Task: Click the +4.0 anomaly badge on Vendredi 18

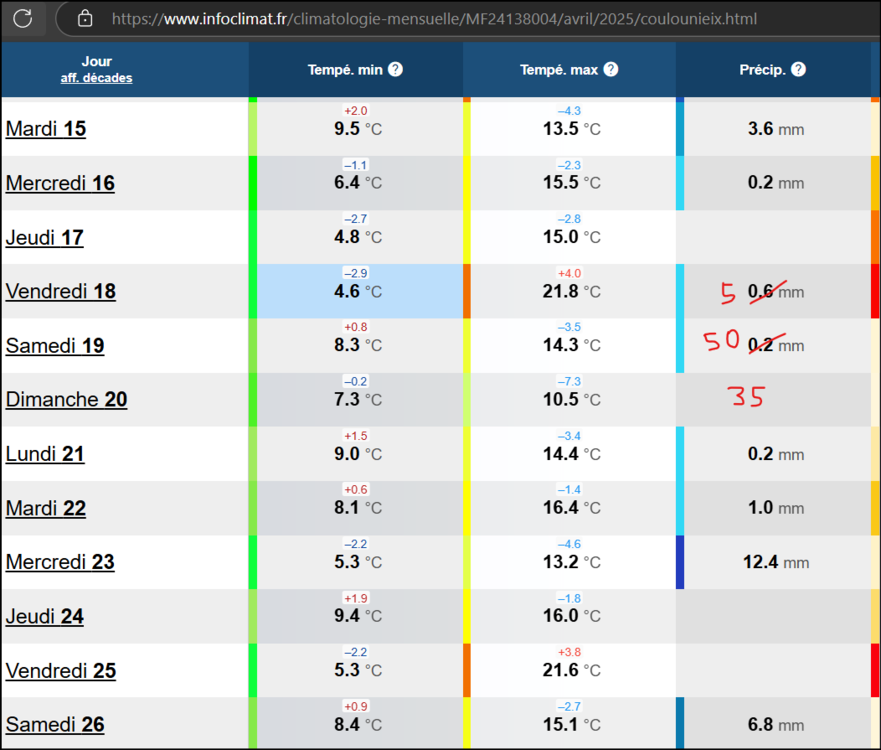Action: [x=569, y=274]
